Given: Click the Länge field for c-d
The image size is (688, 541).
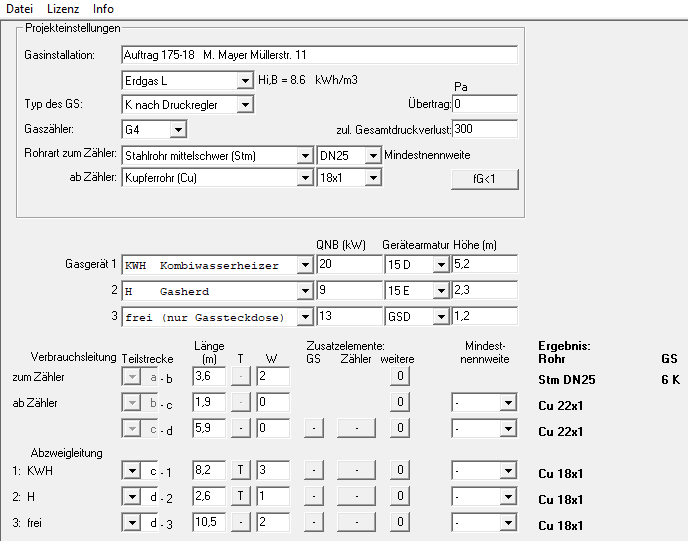Looking at the screenshot, I should click(209, 428).
